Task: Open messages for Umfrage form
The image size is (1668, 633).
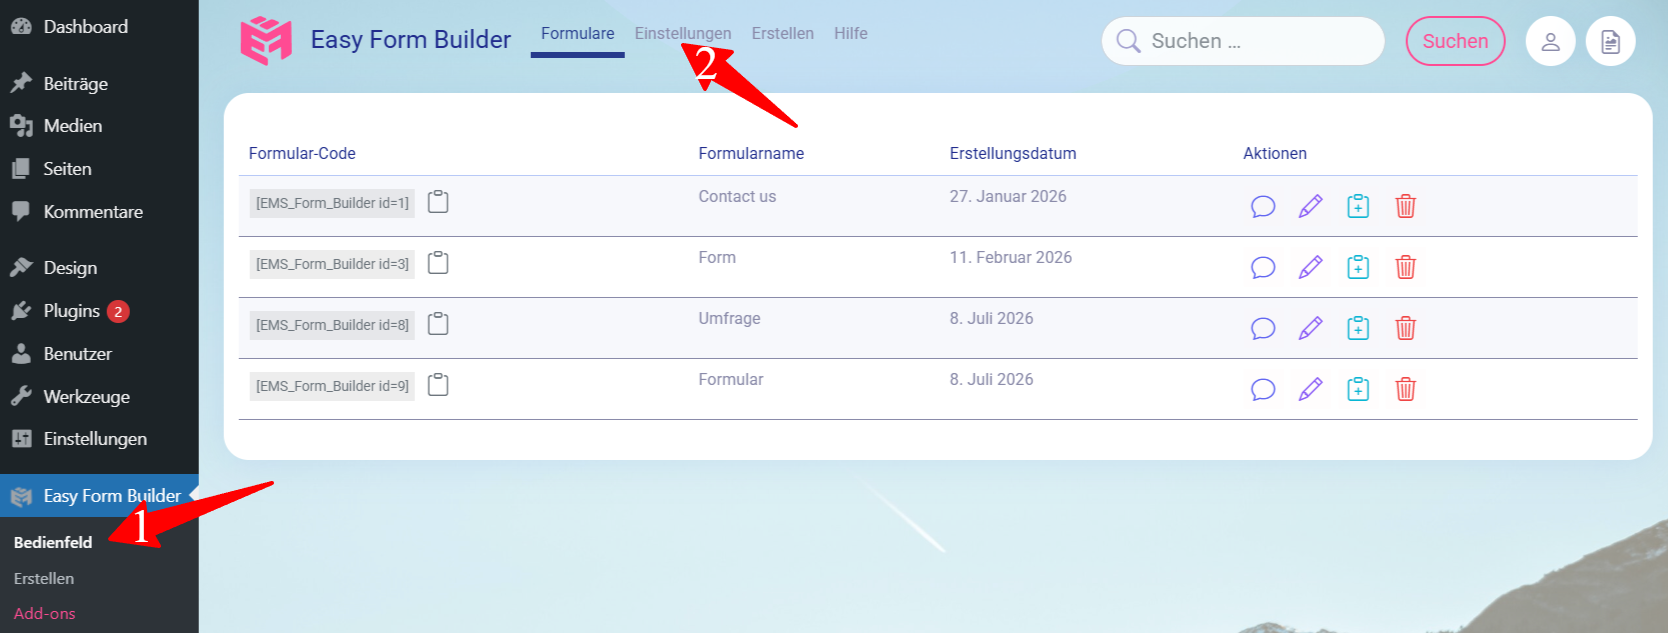Action: [x=1263, y=328]
